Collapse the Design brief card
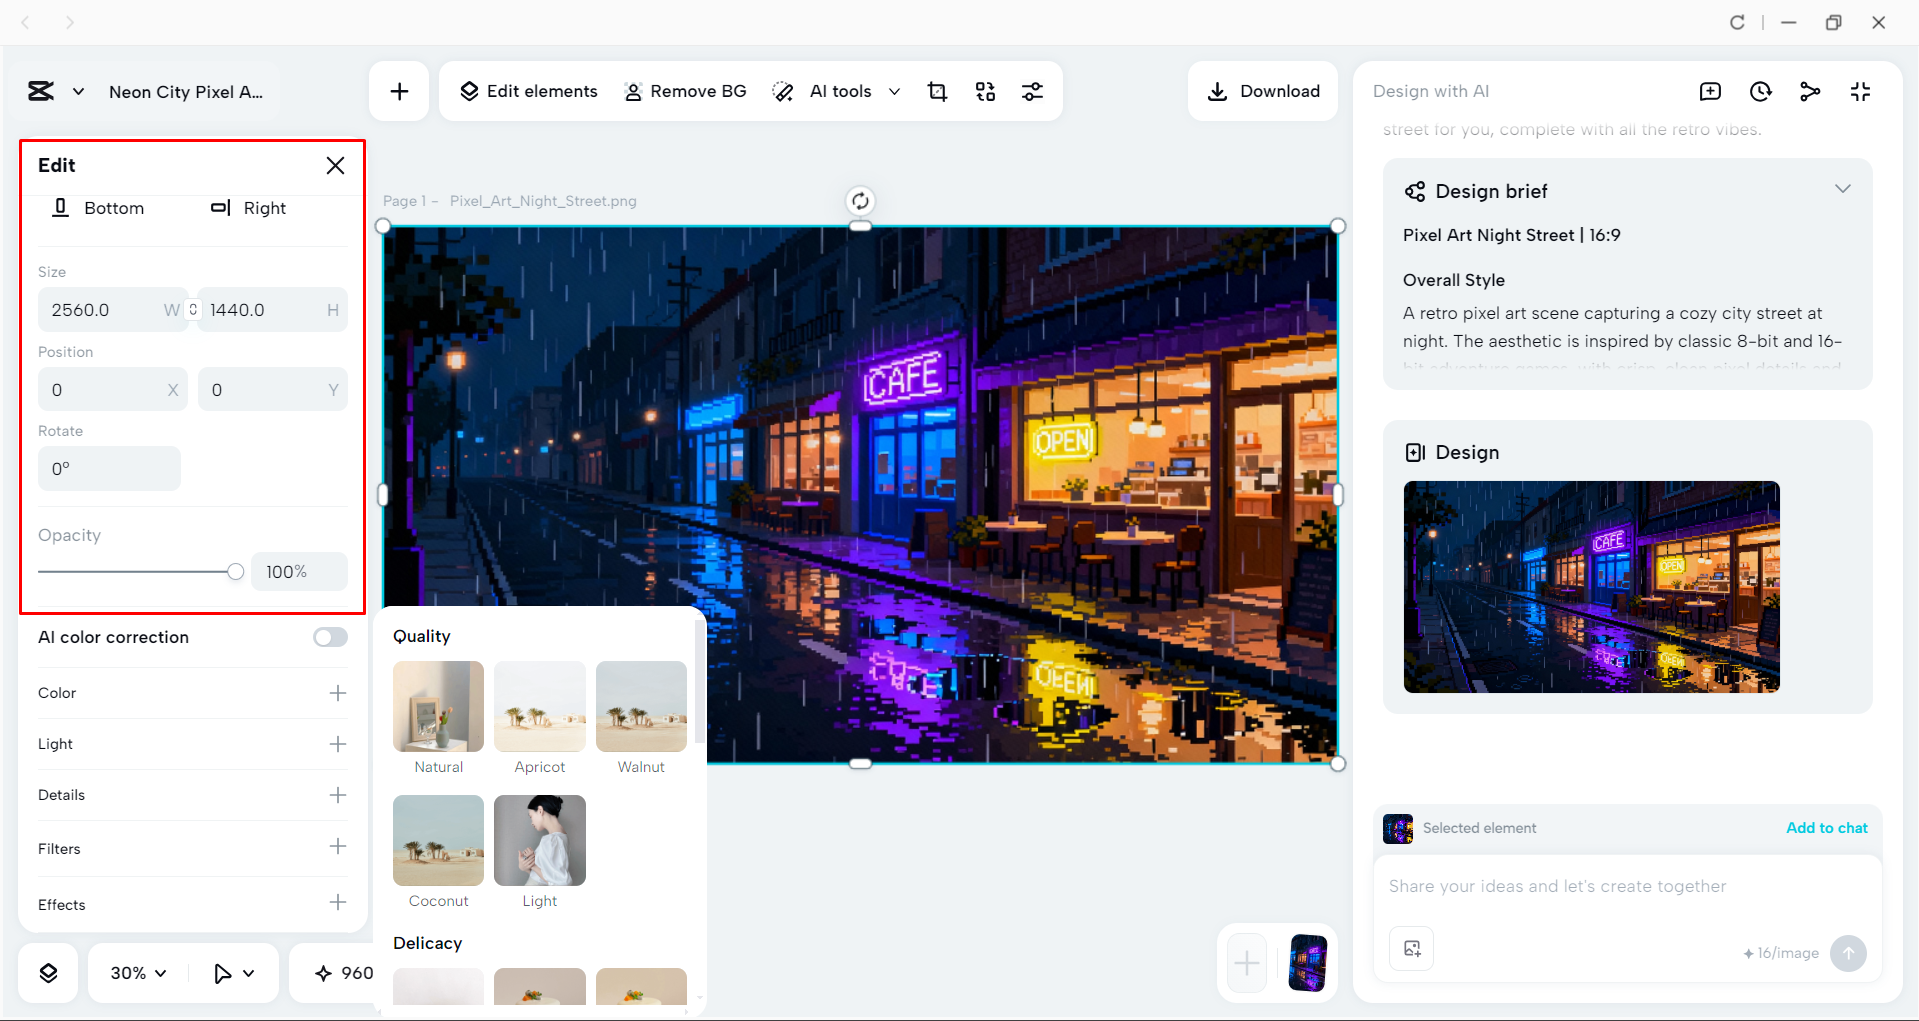Image resolution: width=1919 pixels, height=1021 pixels. click(1842, 189)
